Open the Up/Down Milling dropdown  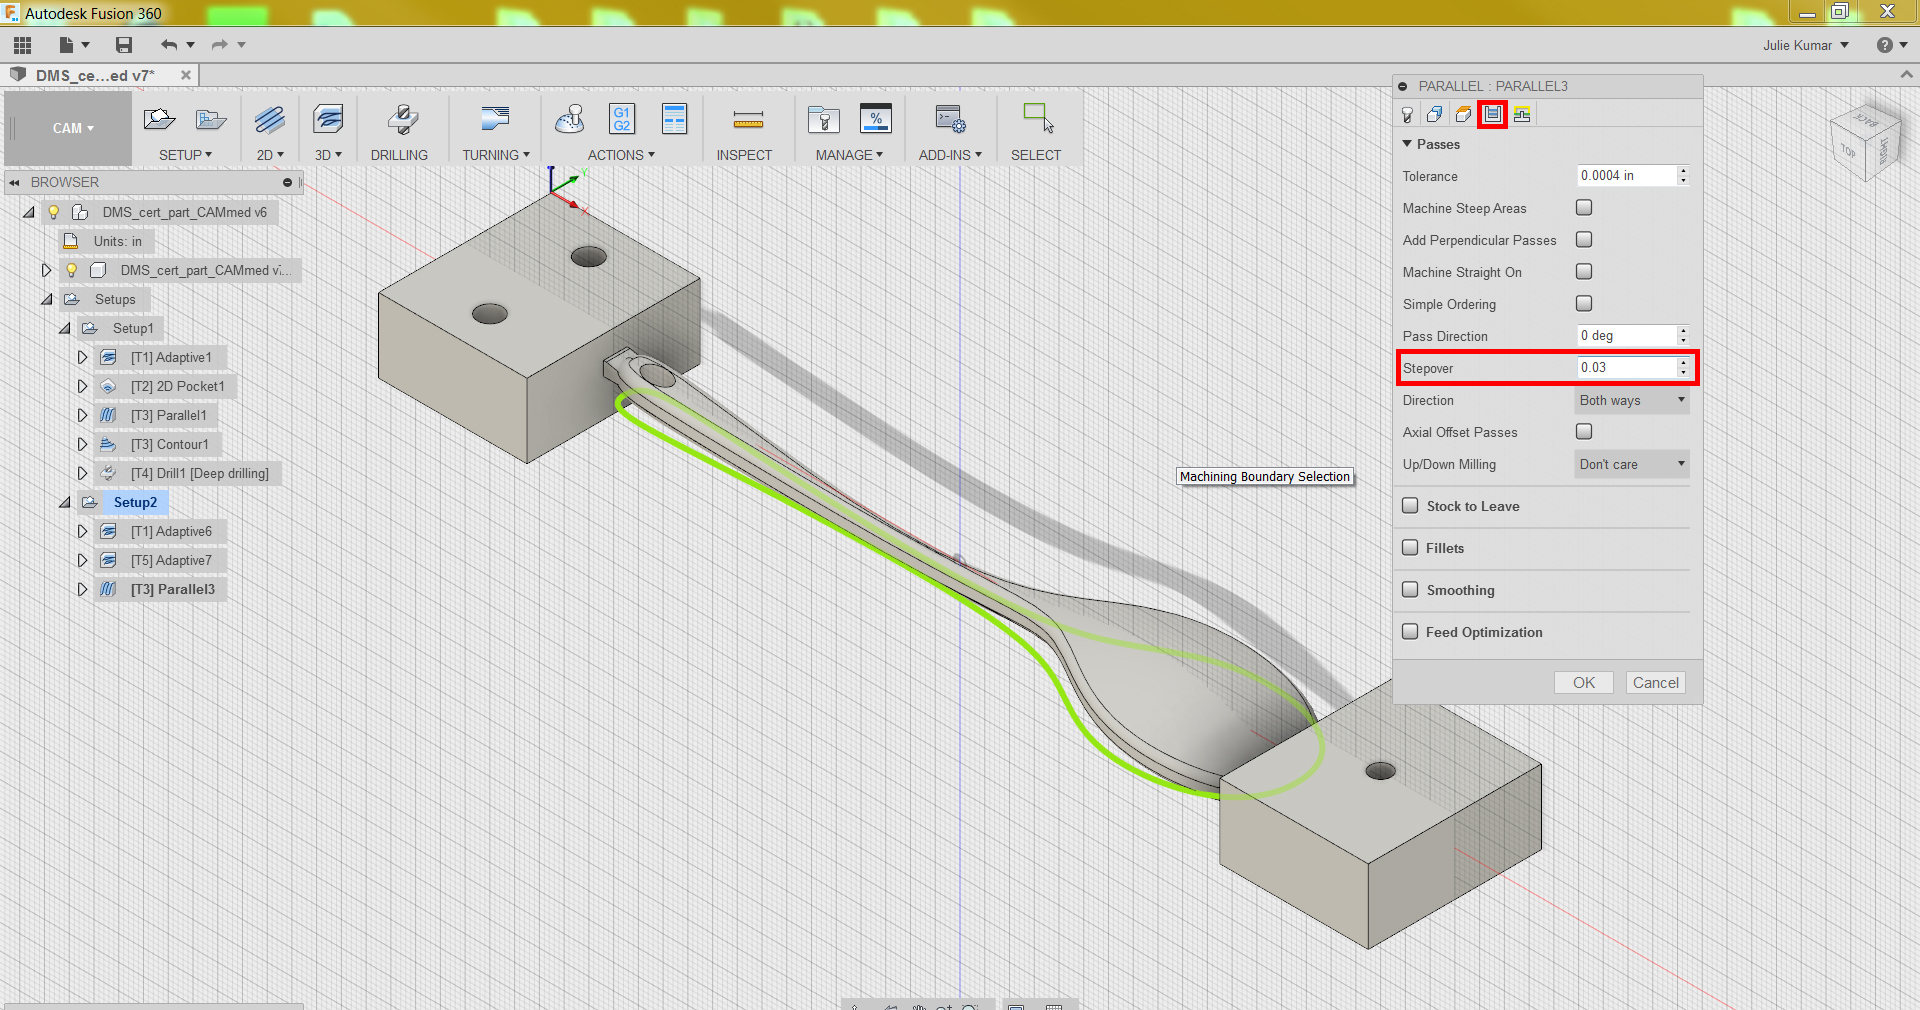pyautogui.click(x=1632, y=464)
